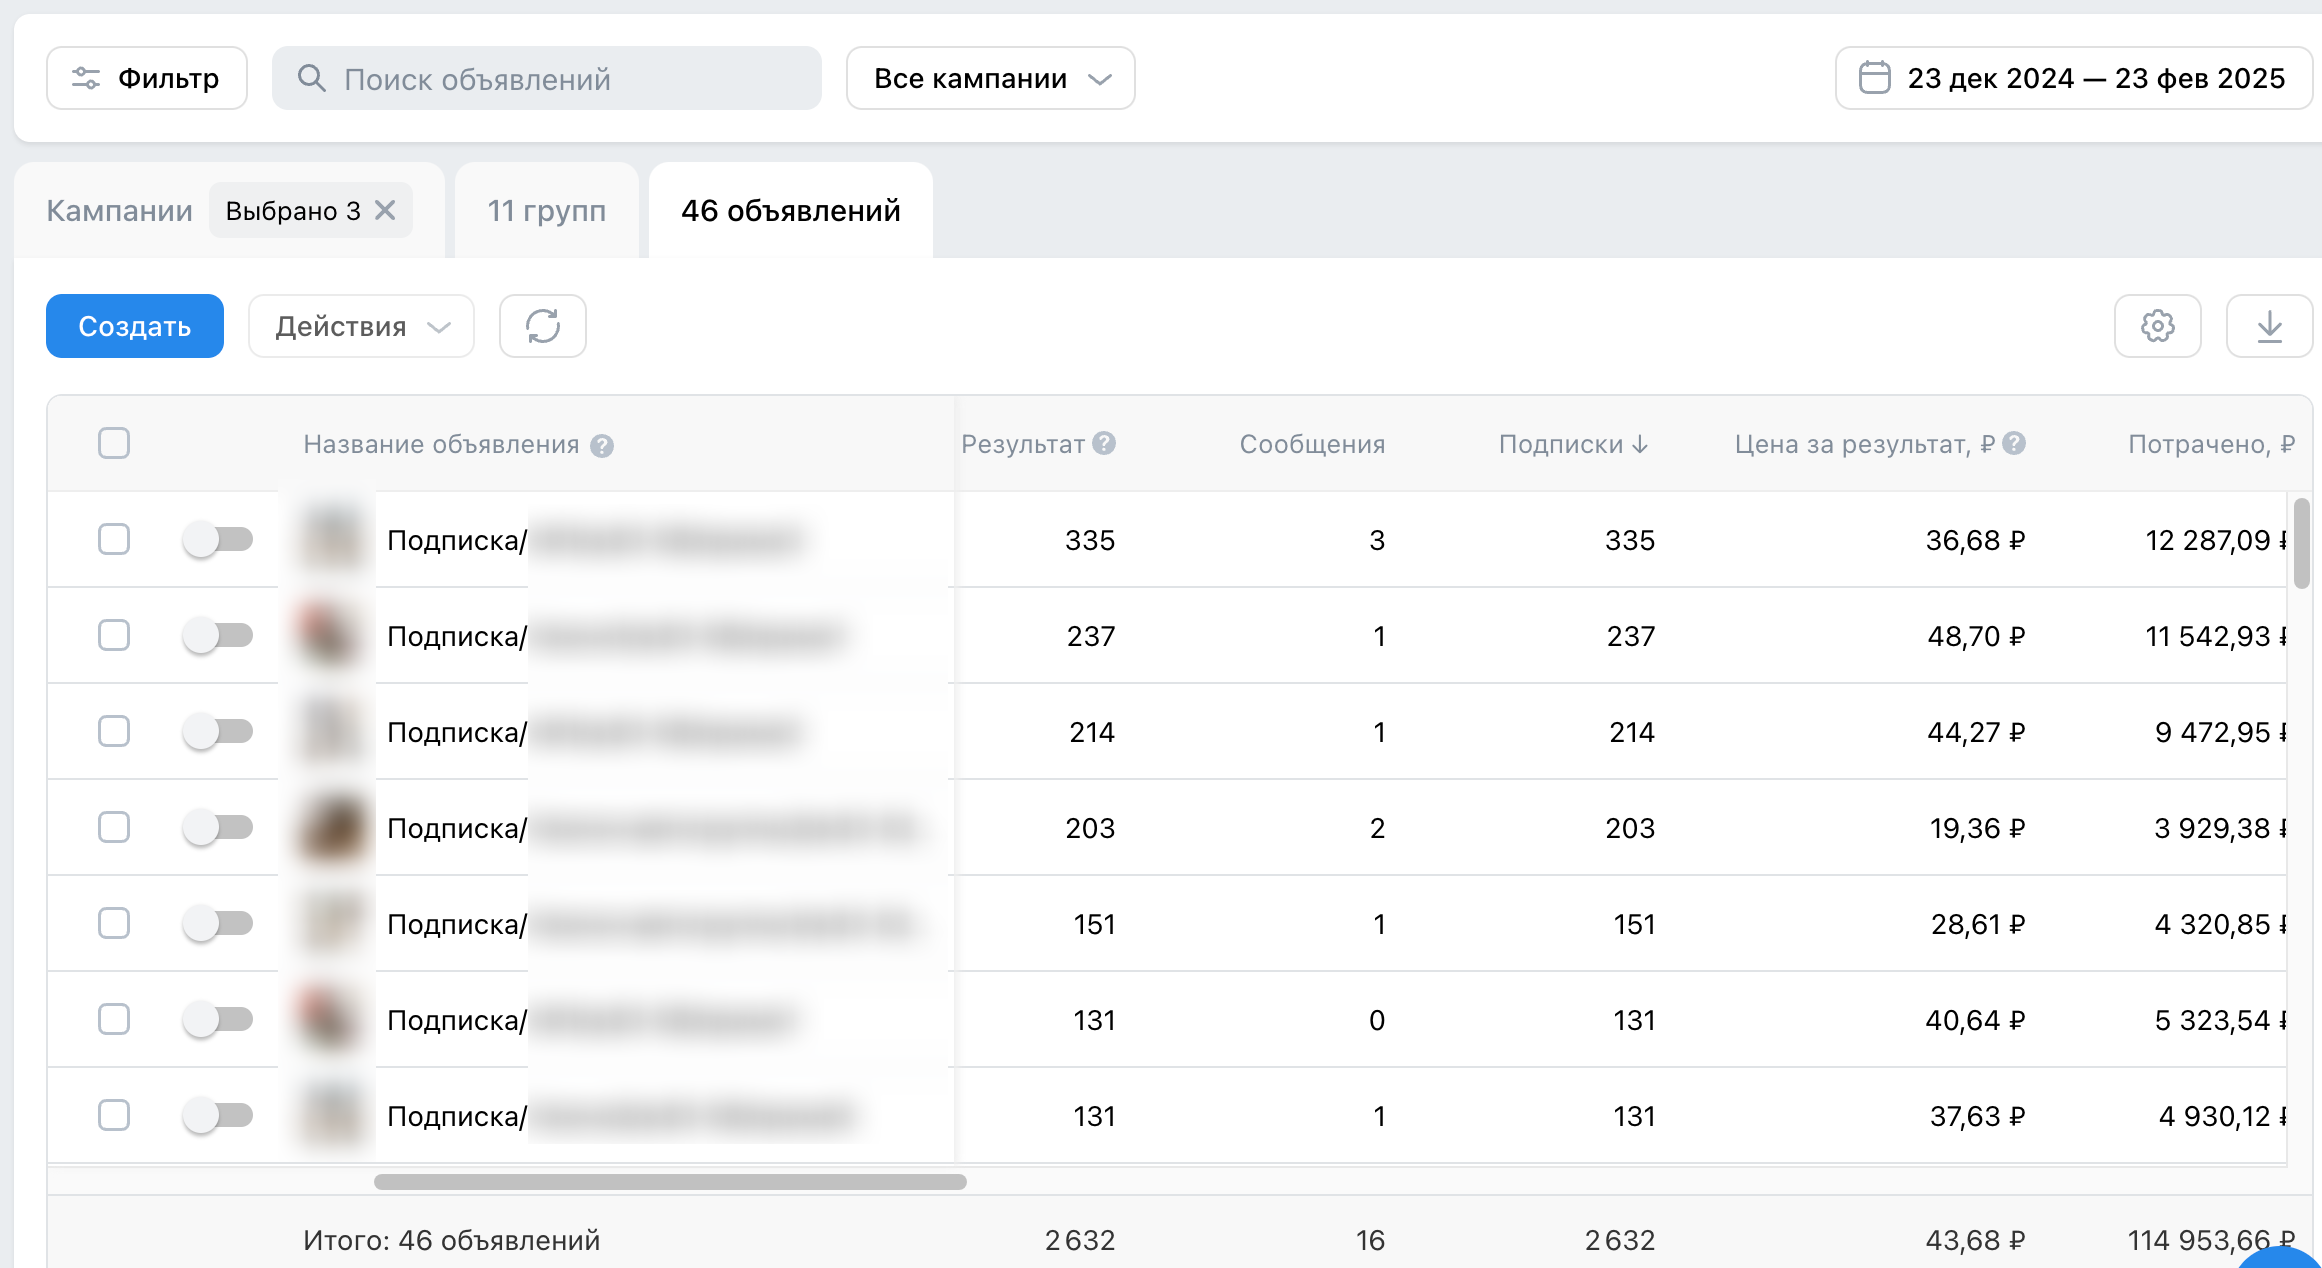Viewport: 2322px width, 1268px height.
Task: Enable the switch on the 151-result ad
Action: click(x=218, y=923)
